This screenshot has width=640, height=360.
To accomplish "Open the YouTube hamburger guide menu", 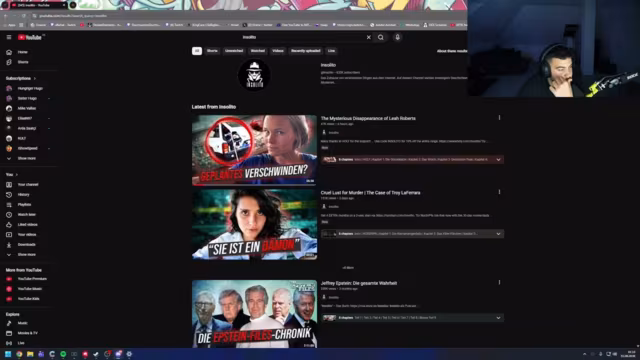I will (x=9, y=37).
